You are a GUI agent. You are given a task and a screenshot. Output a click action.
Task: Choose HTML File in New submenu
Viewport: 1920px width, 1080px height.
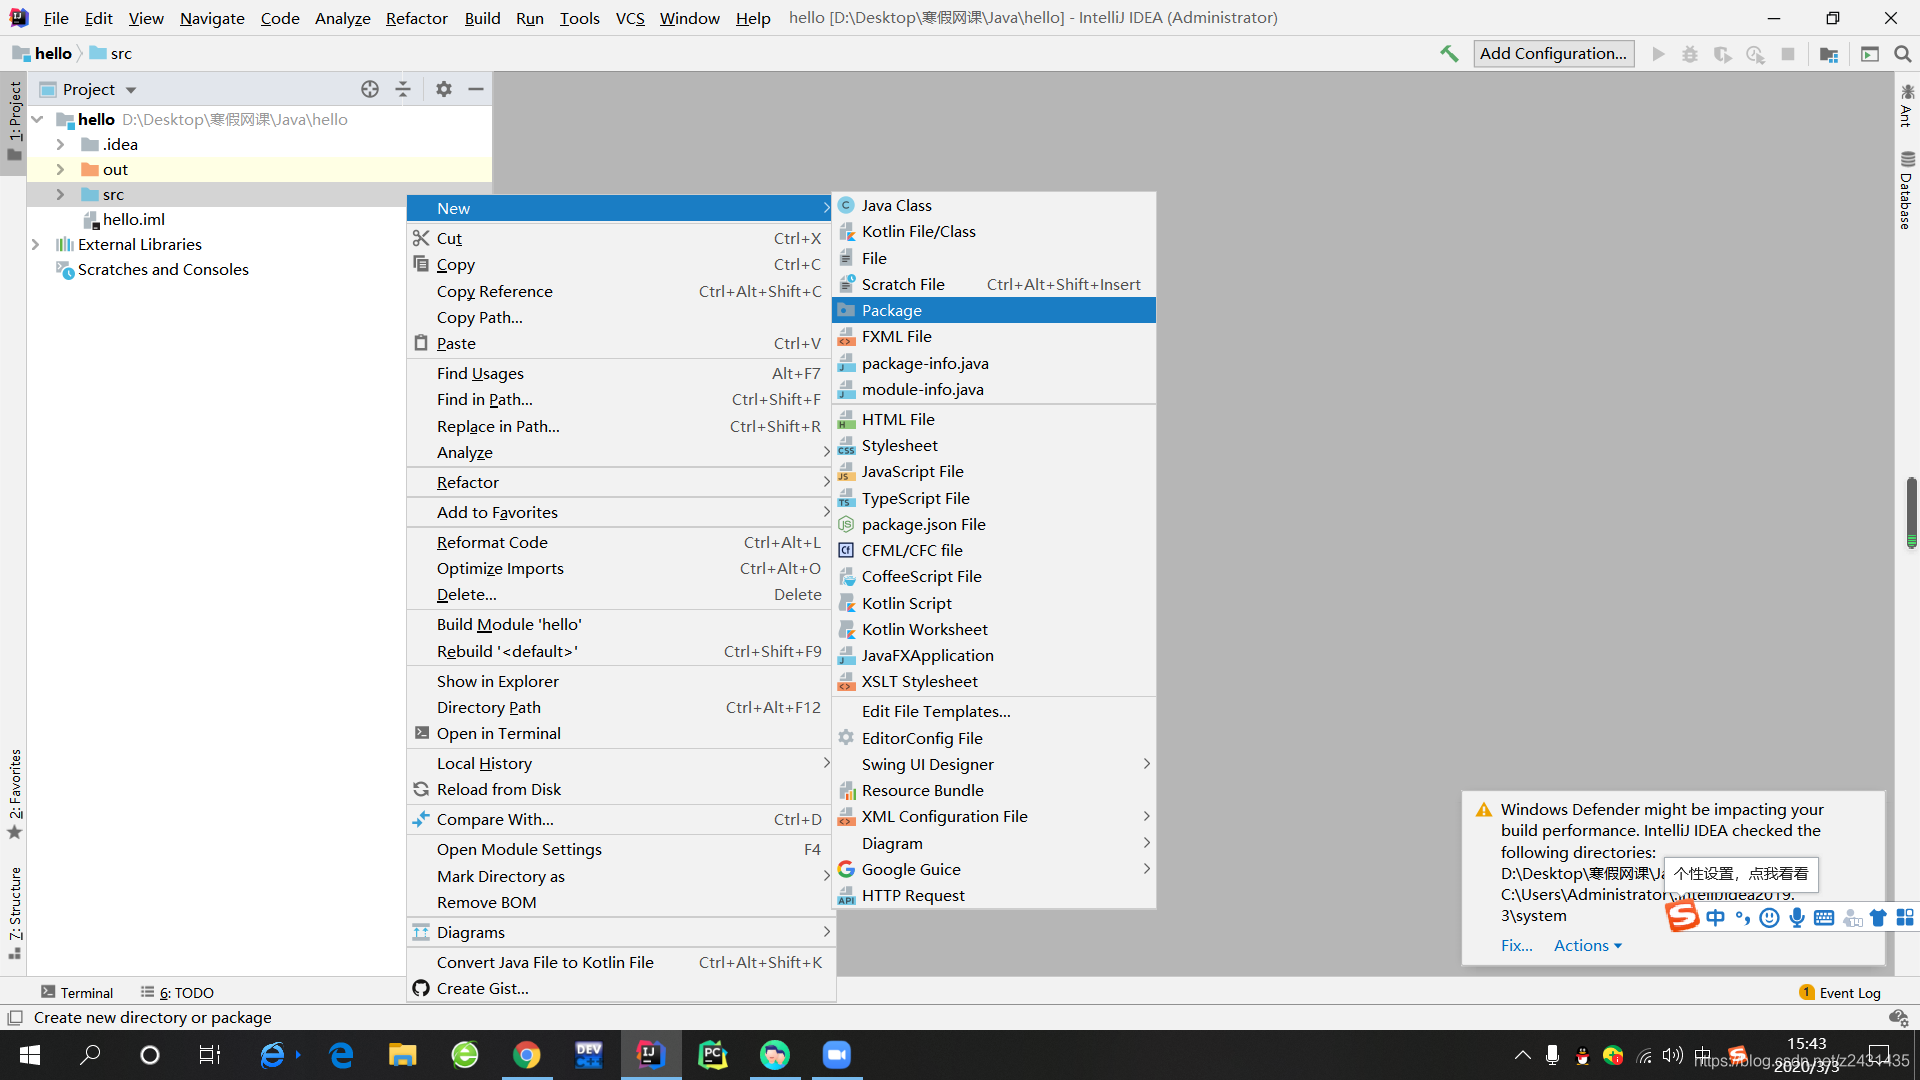994,419
